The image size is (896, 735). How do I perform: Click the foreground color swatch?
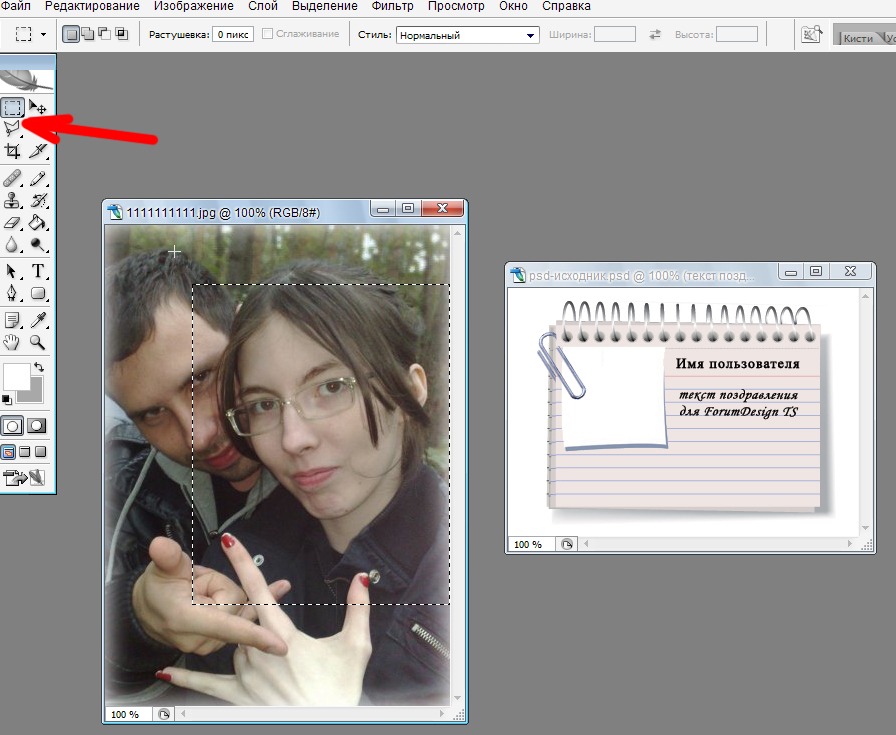click(x=16, y=376)
